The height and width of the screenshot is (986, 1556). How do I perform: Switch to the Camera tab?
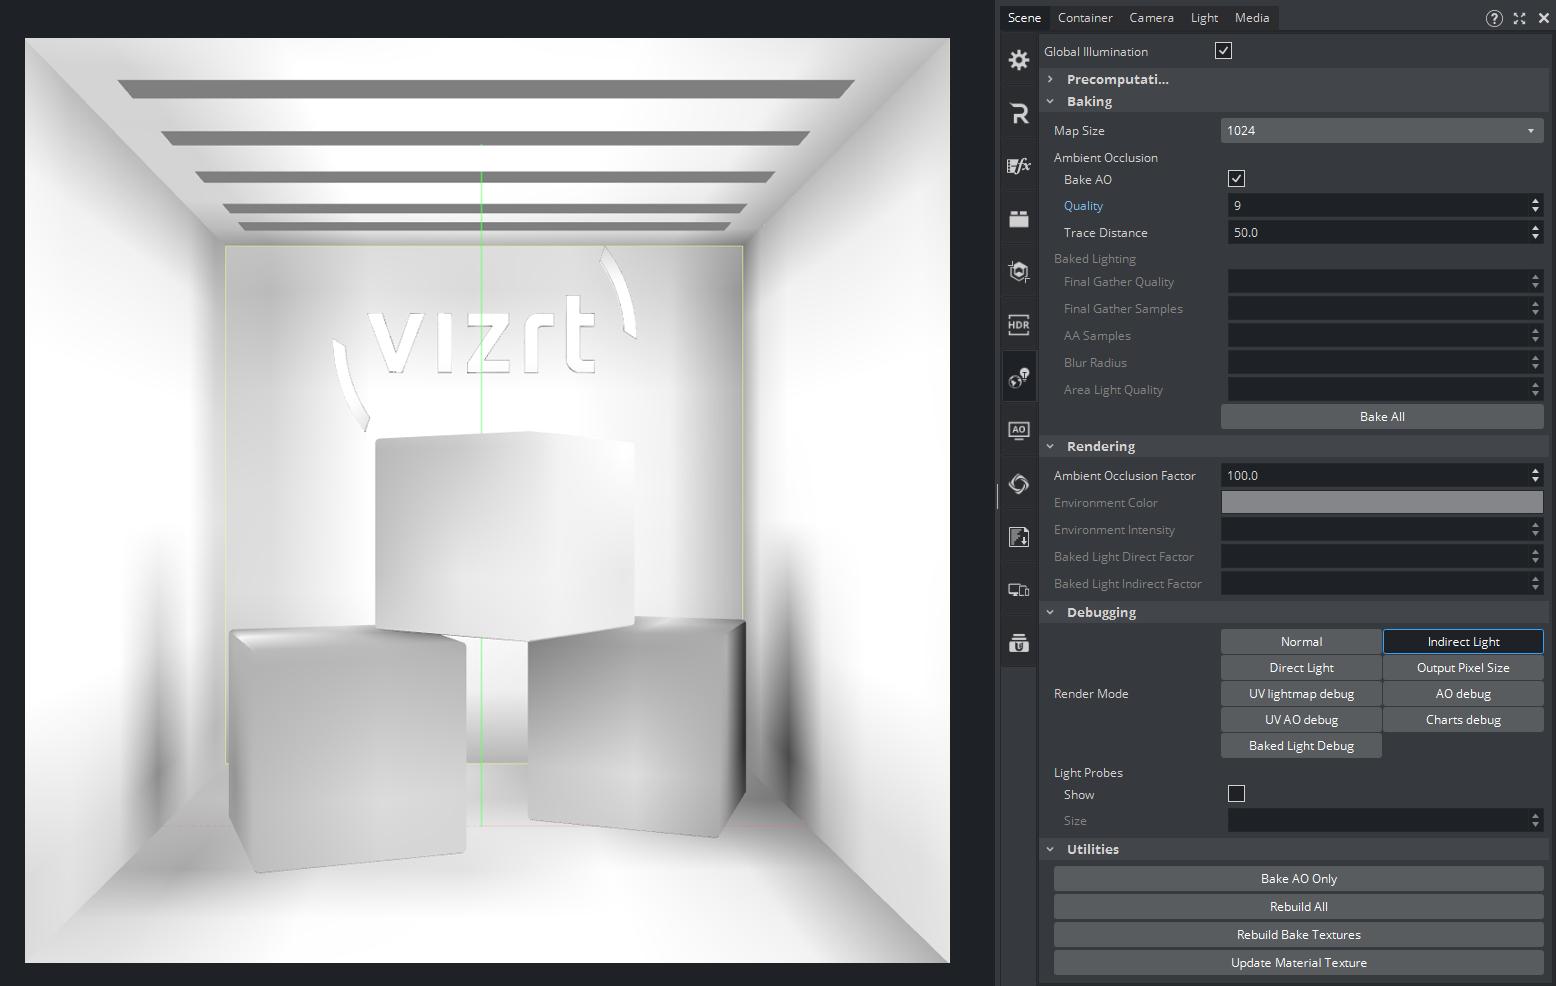click(1151, 18)
